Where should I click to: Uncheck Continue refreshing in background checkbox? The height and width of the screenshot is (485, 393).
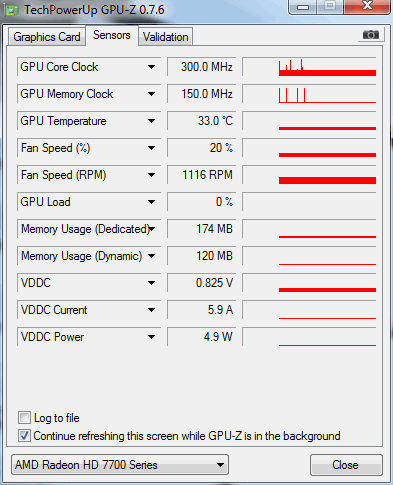pyautogui.click(x=24, y=436)
